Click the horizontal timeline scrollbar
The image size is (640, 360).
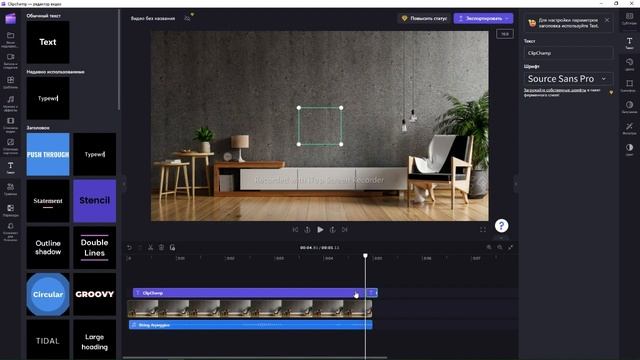point(255,358)
